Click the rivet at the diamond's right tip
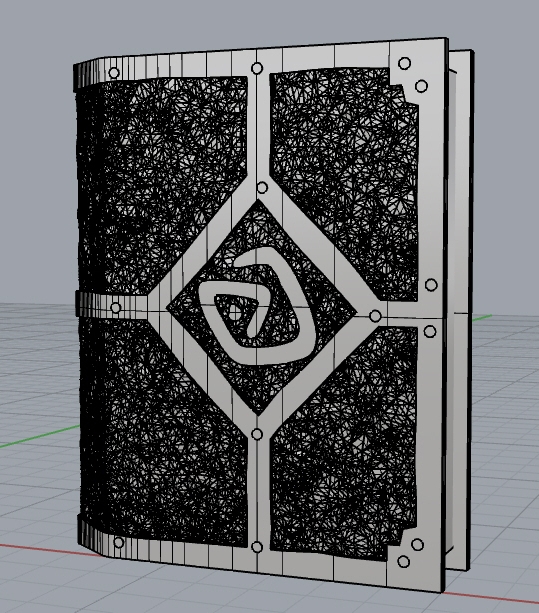This screenshot has width=539, height=613. pyautogui.click(x=375, y=315)
